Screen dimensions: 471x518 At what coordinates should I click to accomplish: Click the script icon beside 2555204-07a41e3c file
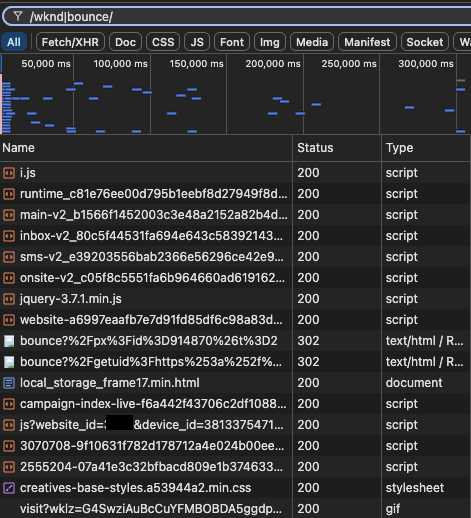coord(9,467)
